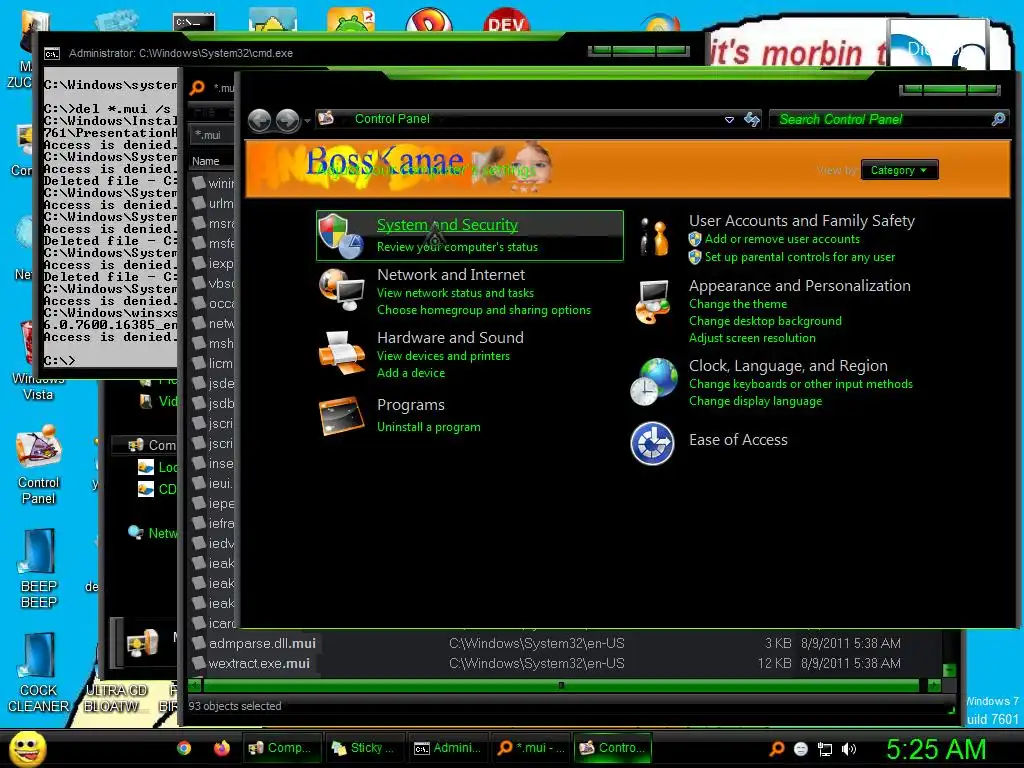Click scroll down arrow in search results list
The image size is (1024, 768).
(x=950, y=671)
